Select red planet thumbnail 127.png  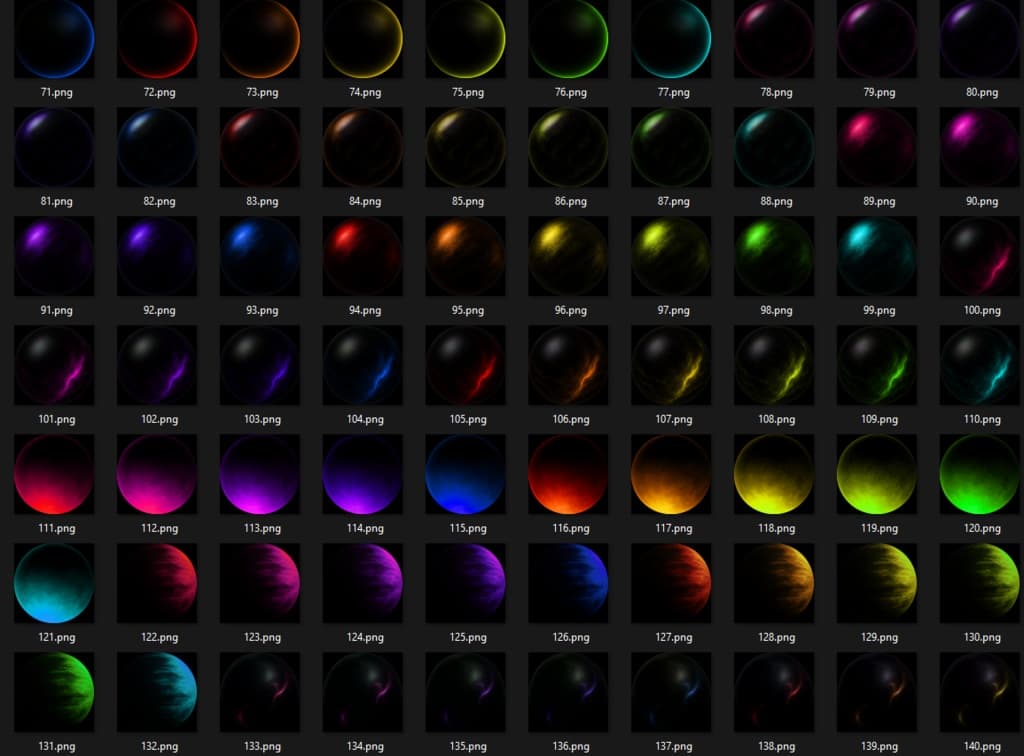pos(671,583)
